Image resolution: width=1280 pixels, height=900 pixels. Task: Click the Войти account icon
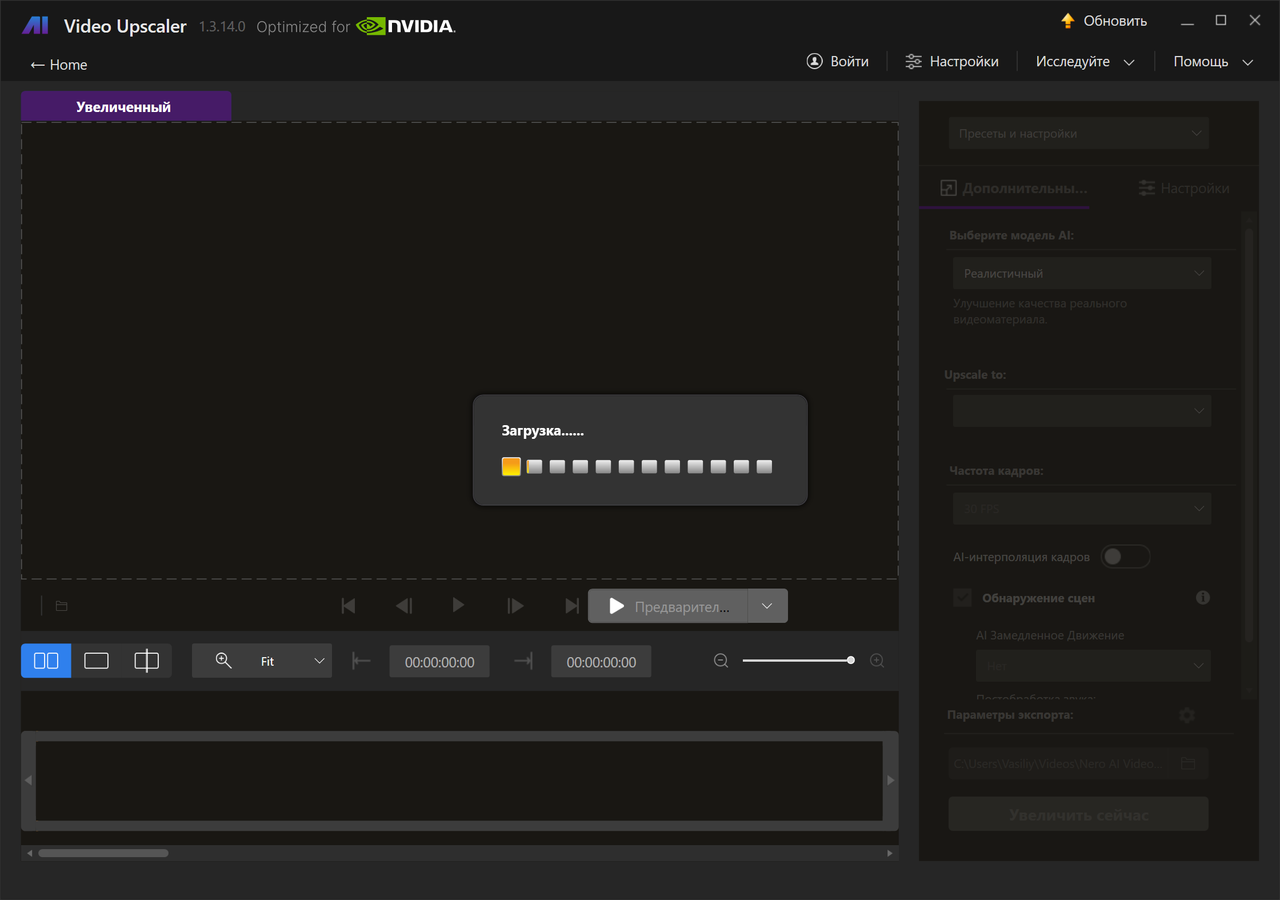coord(813,61)
